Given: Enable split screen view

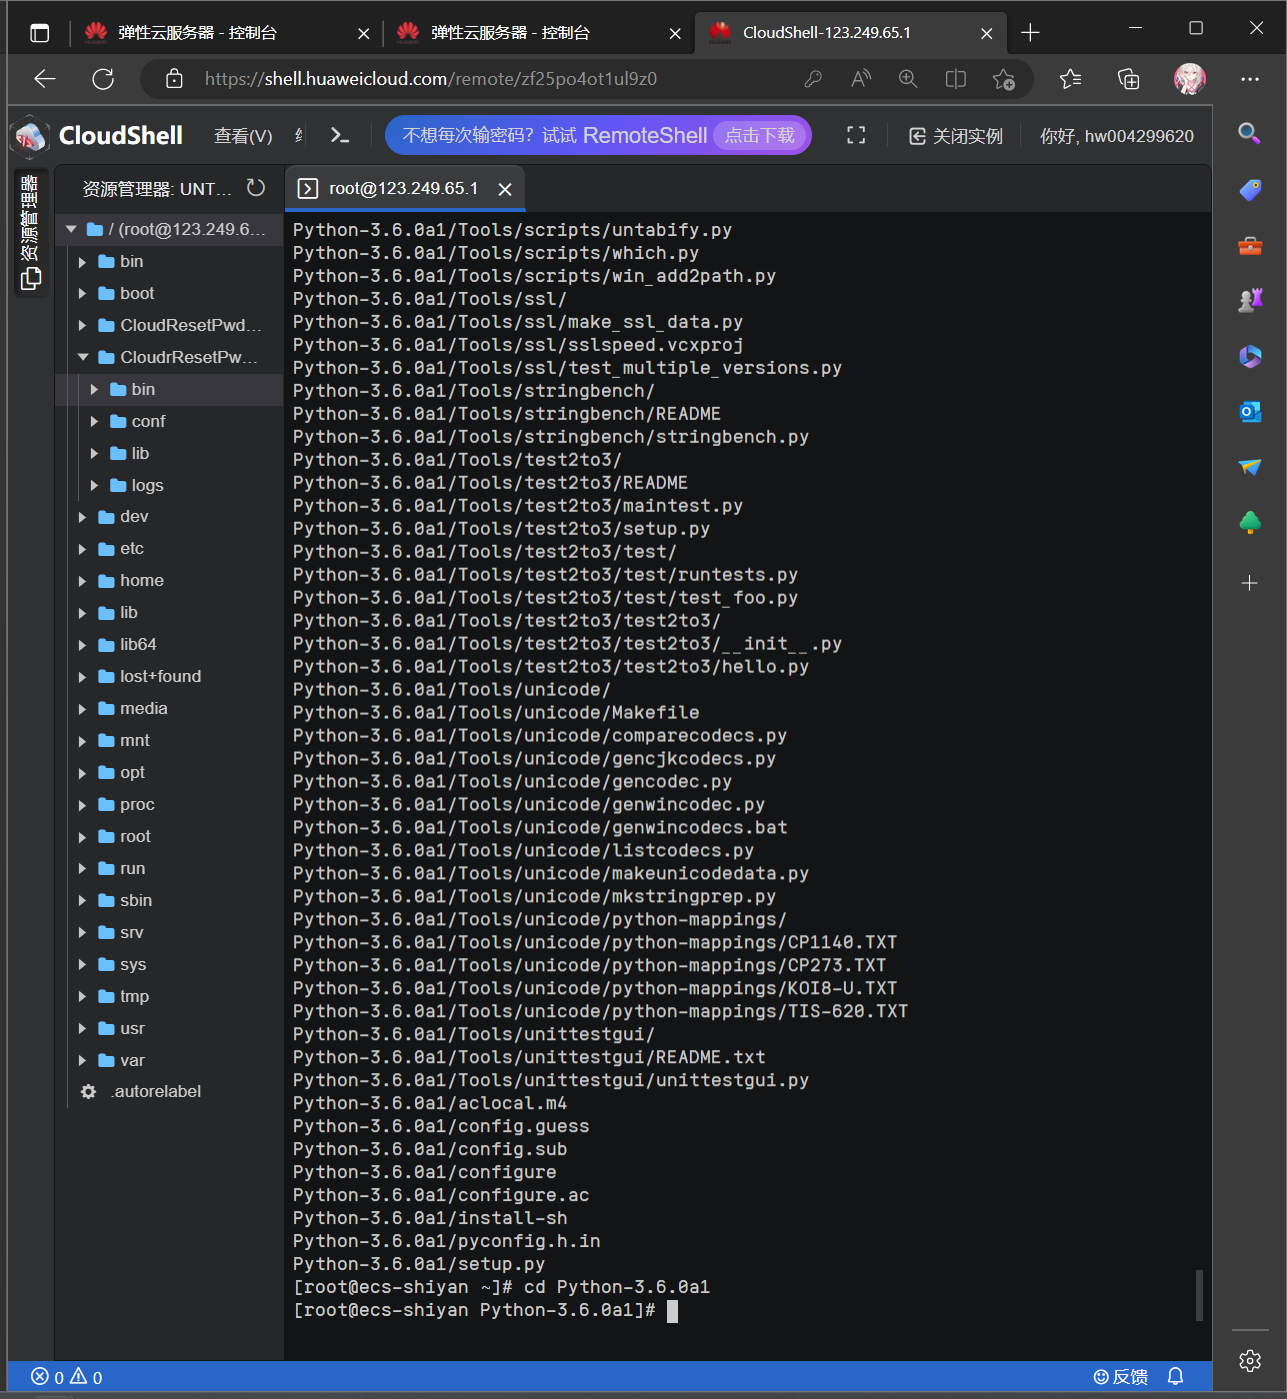Looking at the screenshot, I should point(956,79).
